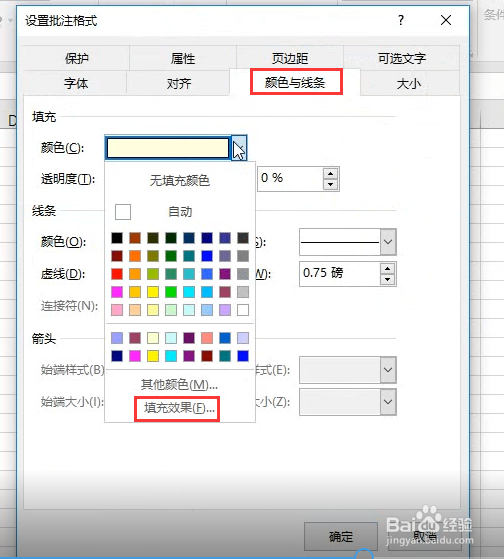Viewport: 504px width, 559px height.
Task: Choose the coral salmon swatch
Action: (x=207, y=338)
